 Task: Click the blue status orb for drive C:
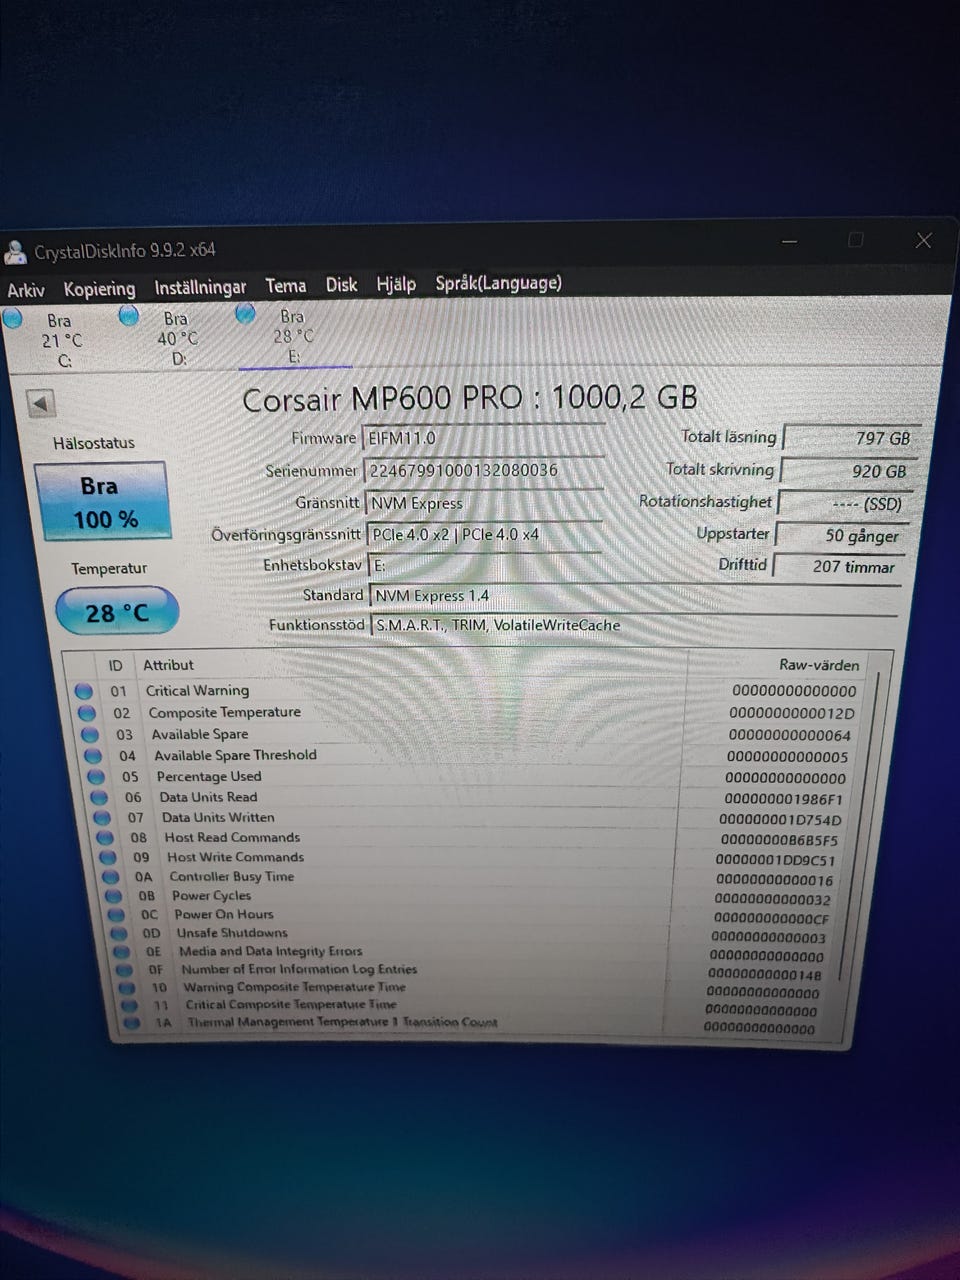(x=13, y=319)
